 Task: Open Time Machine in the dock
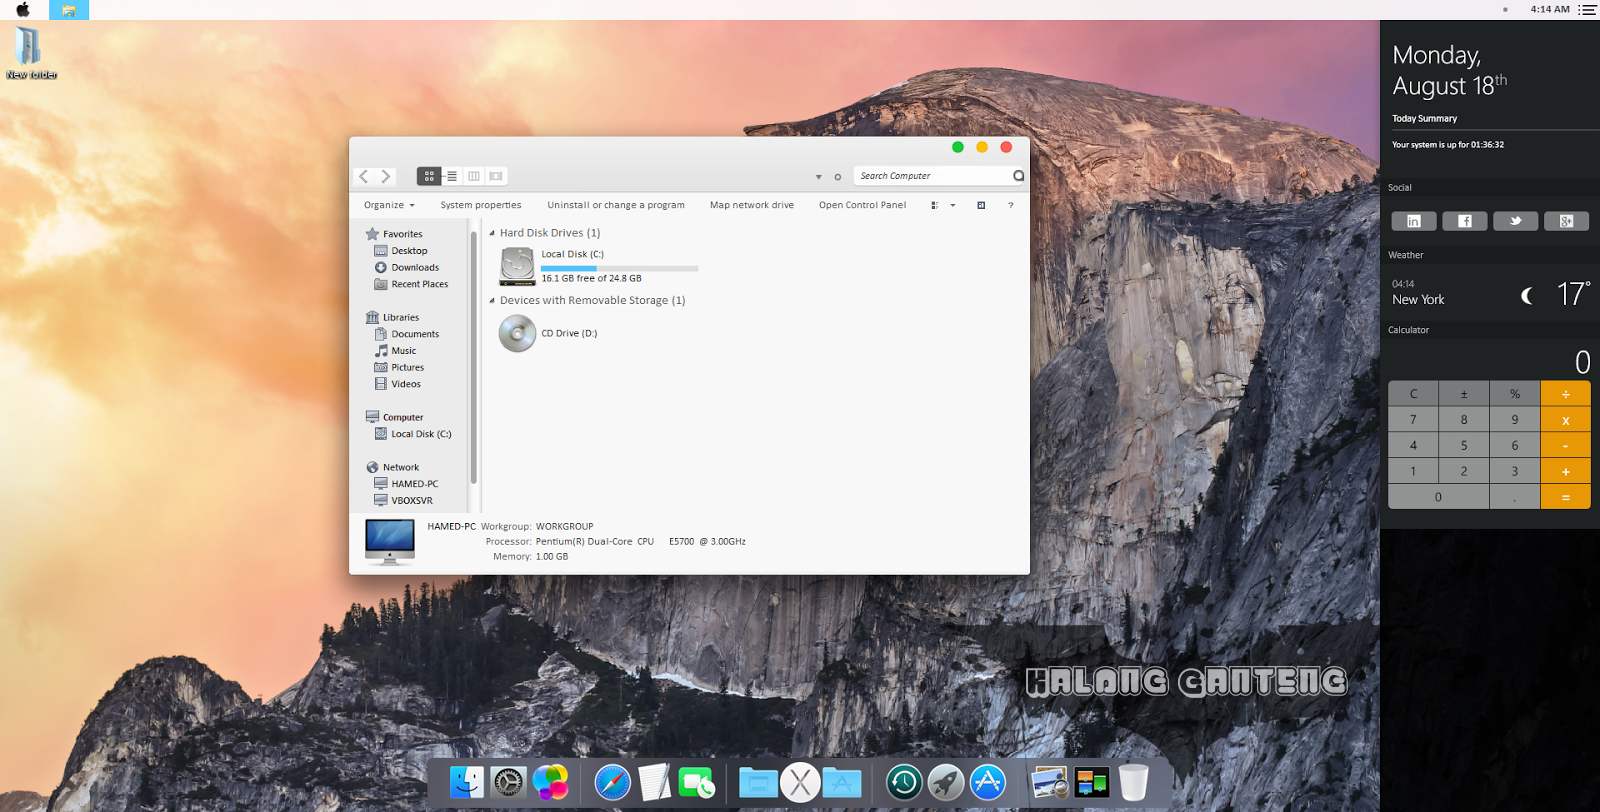904,782
